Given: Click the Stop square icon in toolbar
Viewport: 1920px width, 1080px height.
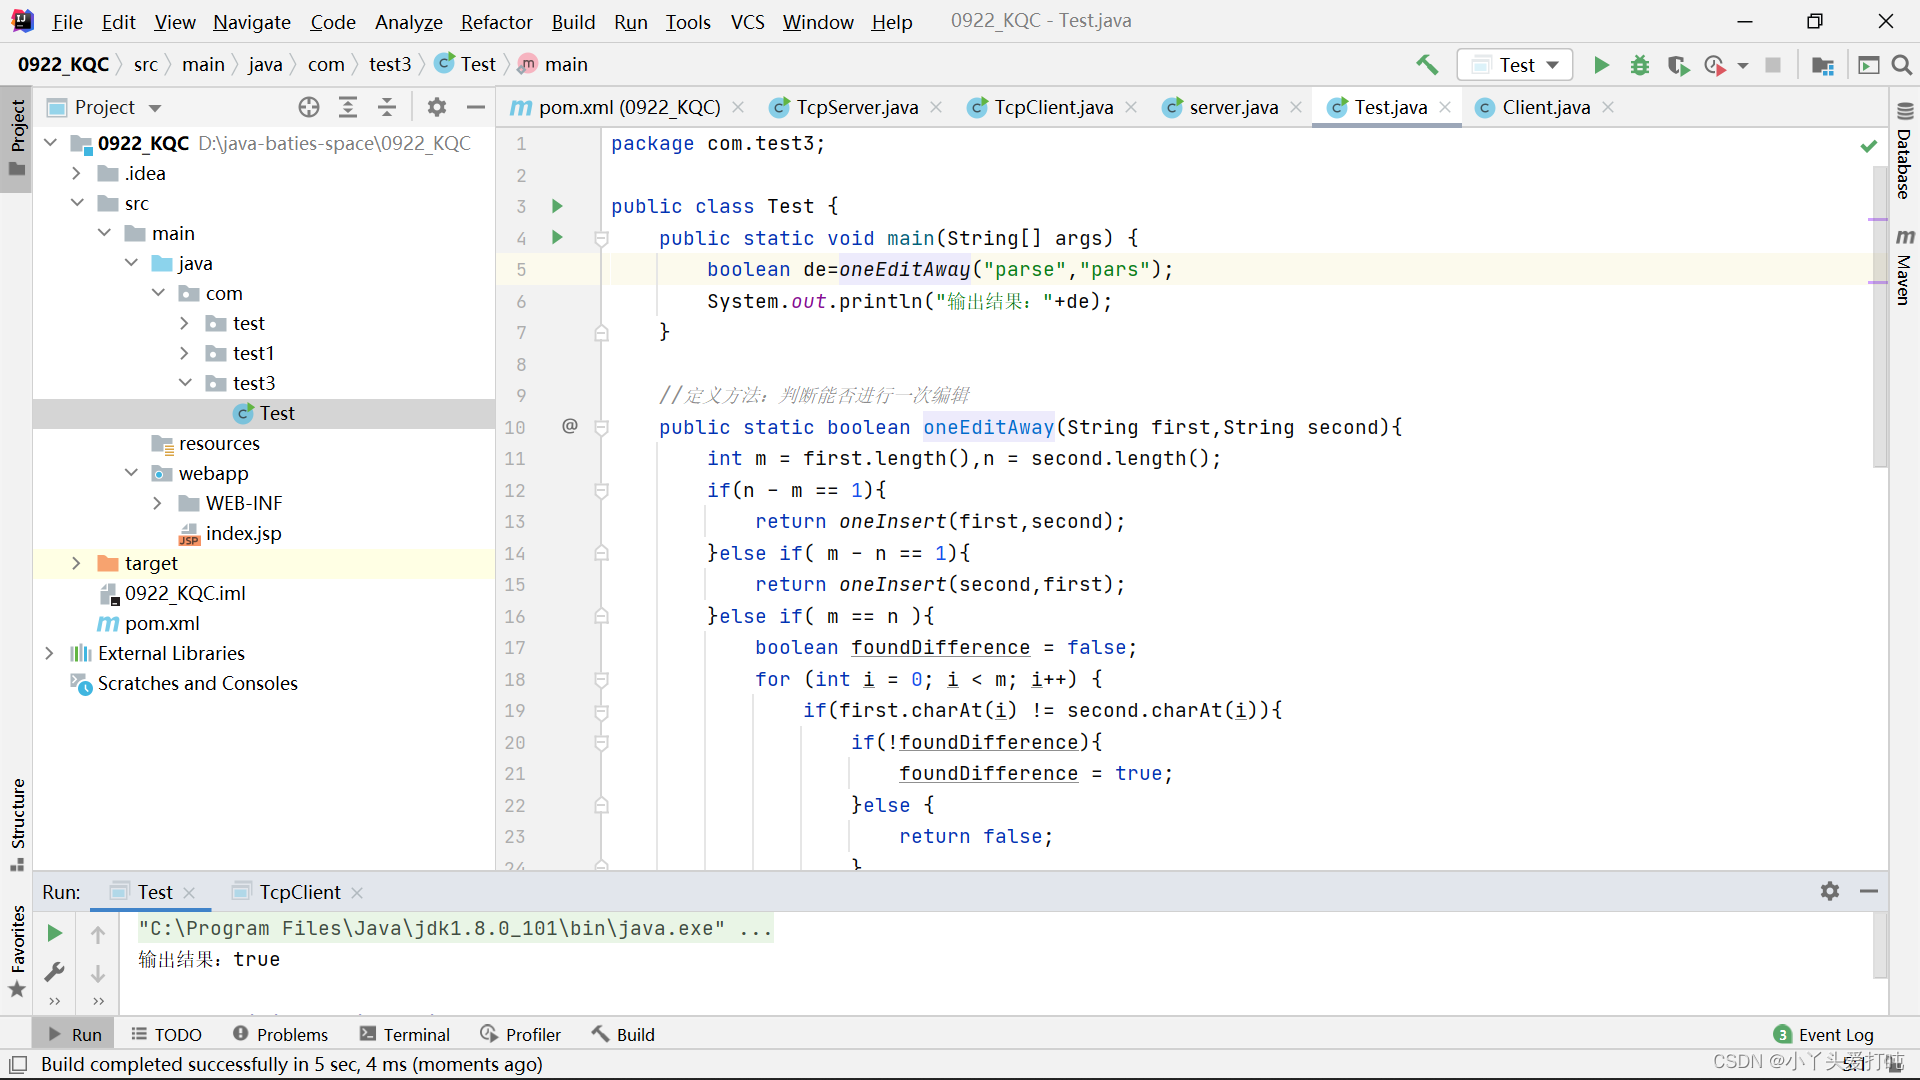Looking at the screenshot, I should 1773,65.
